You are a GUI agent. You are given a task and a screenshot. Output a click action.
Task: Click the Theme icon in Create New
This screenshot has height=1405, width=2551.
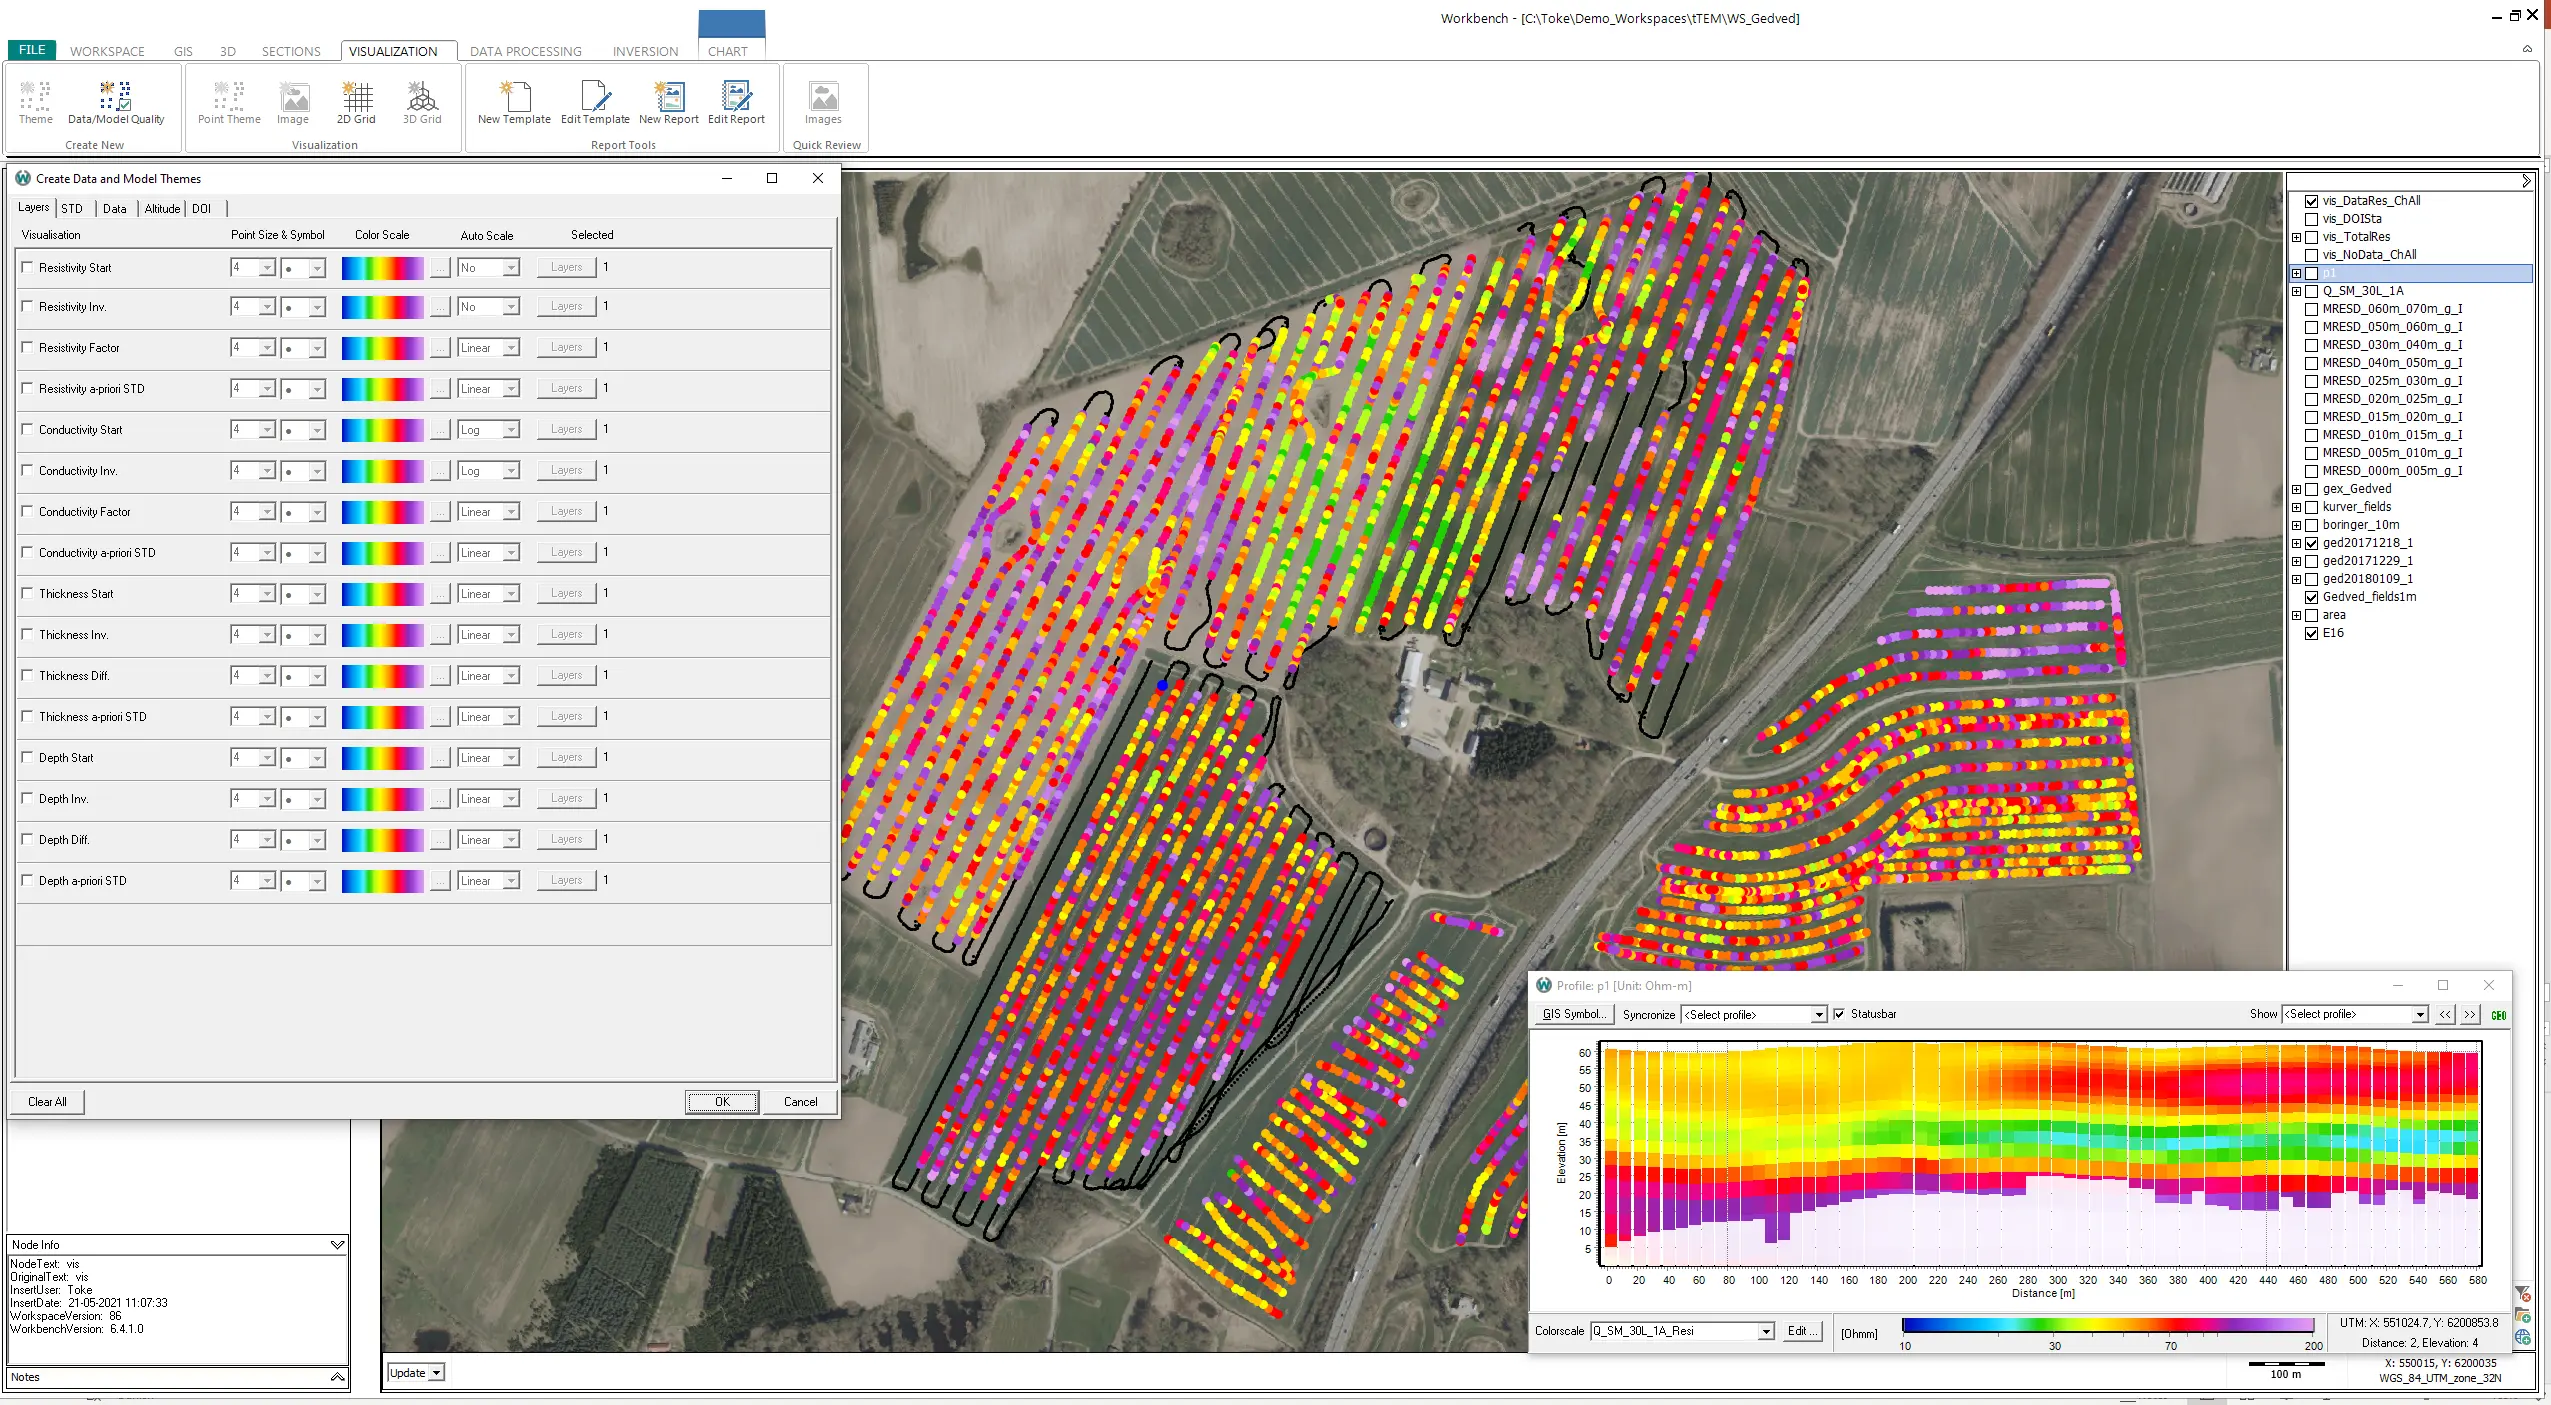[35, 102]
